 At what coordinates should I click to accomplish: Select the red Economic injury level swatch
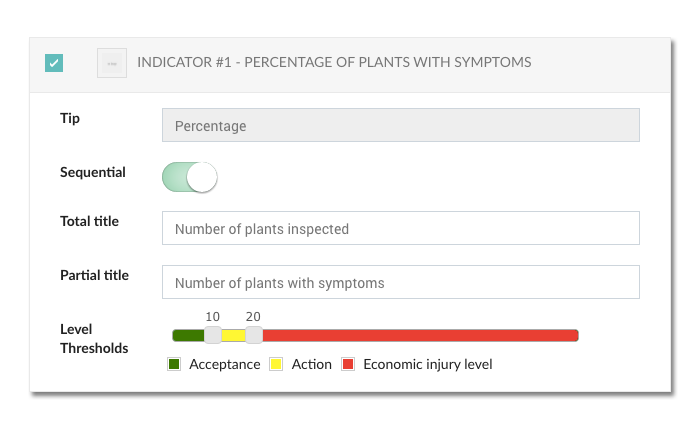[x=348, y=364]
